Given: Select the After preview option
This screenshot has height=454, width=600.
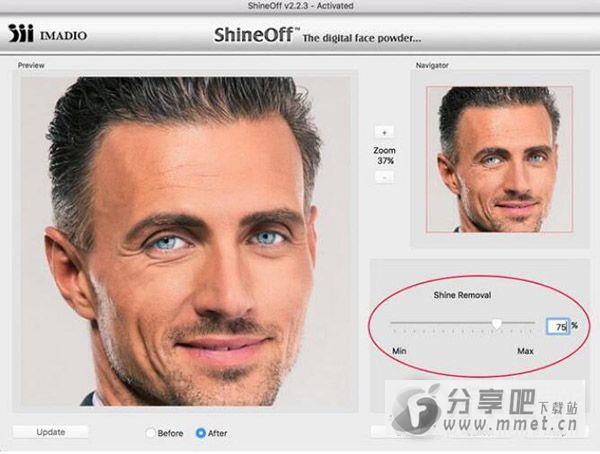Looking at the screenshot, I should point(201,433).
